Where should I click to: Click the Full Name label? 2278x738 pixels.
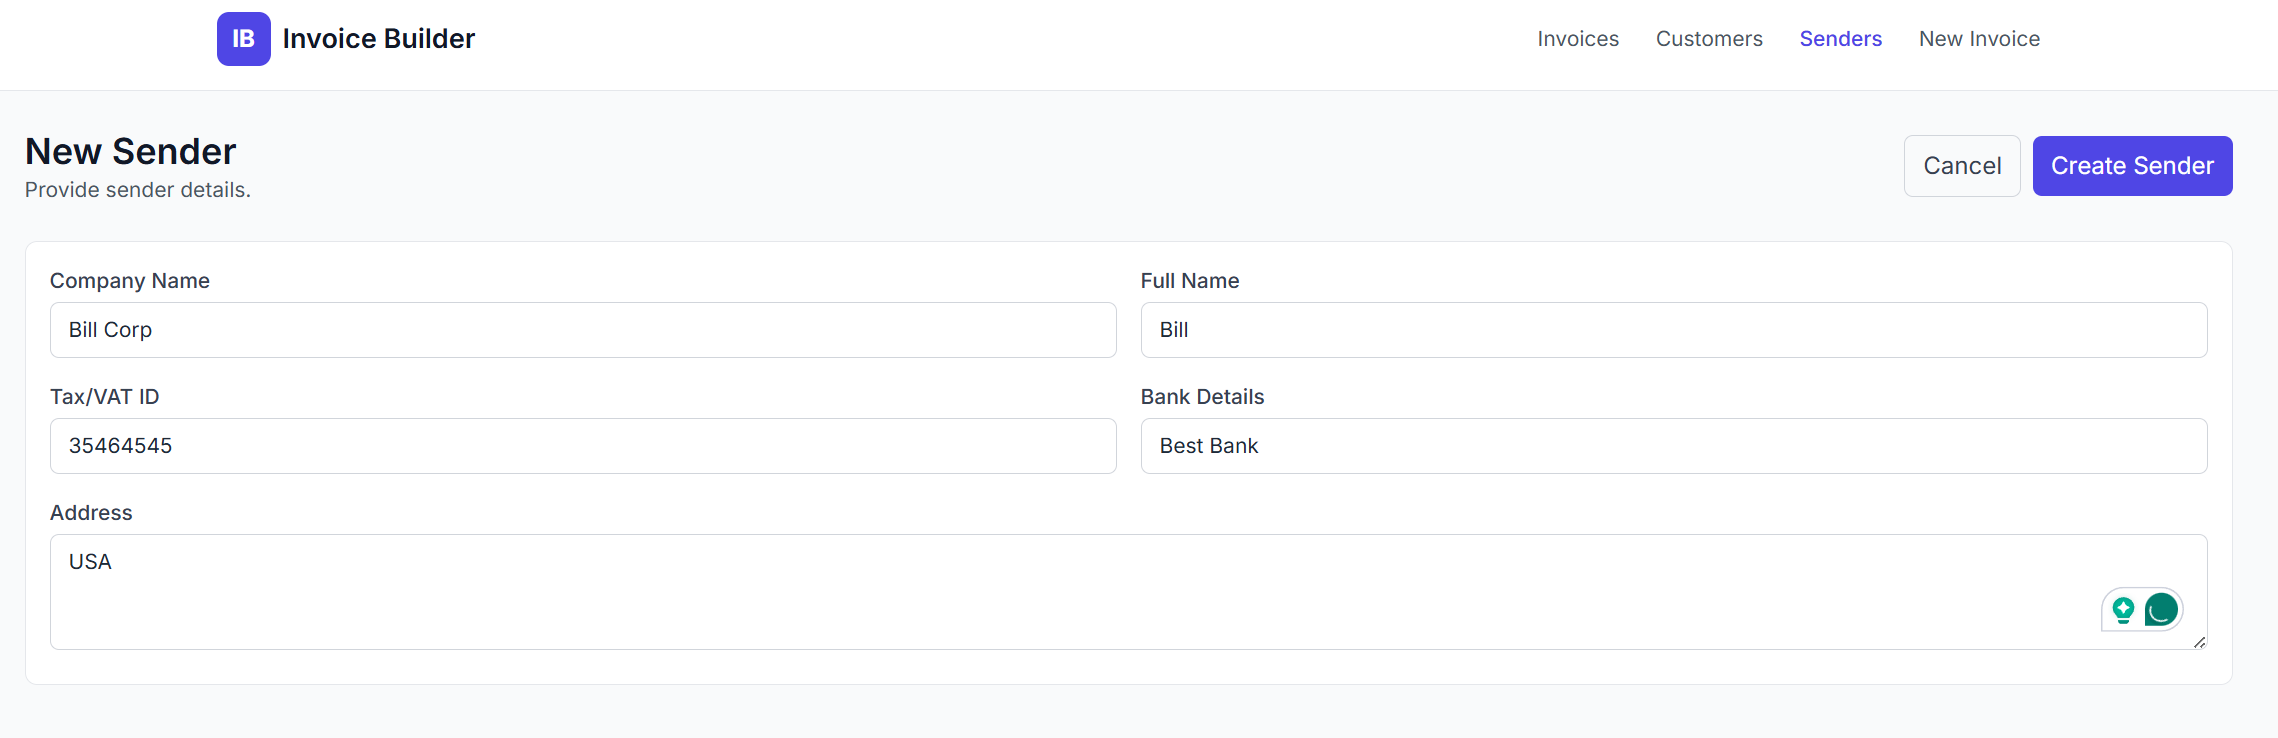[x=1189, y=281]
